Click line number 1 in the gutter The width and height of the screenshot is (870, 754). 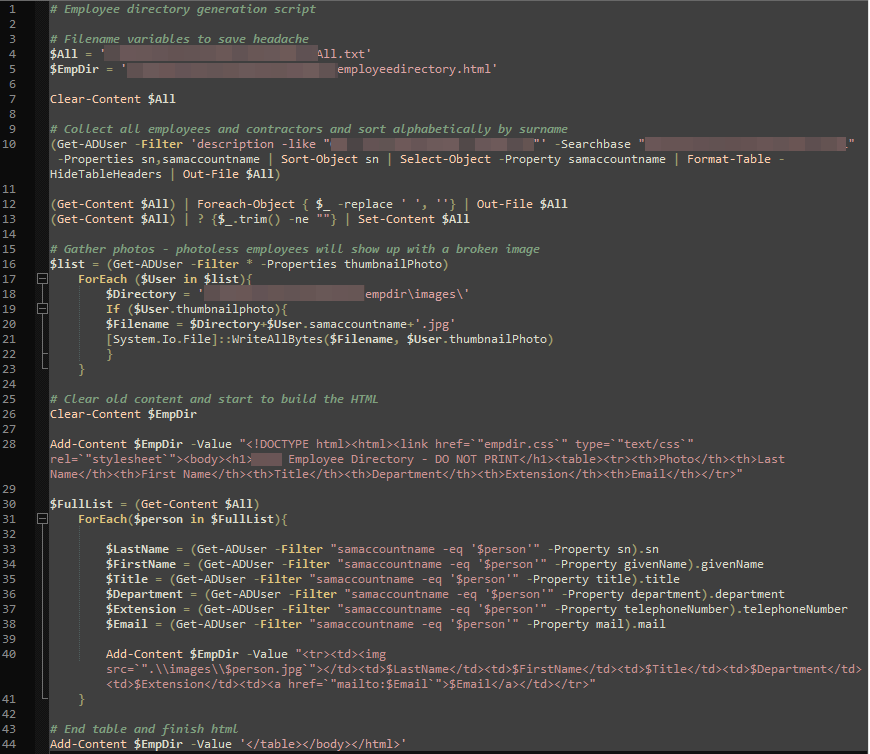[x=12, y=9]
